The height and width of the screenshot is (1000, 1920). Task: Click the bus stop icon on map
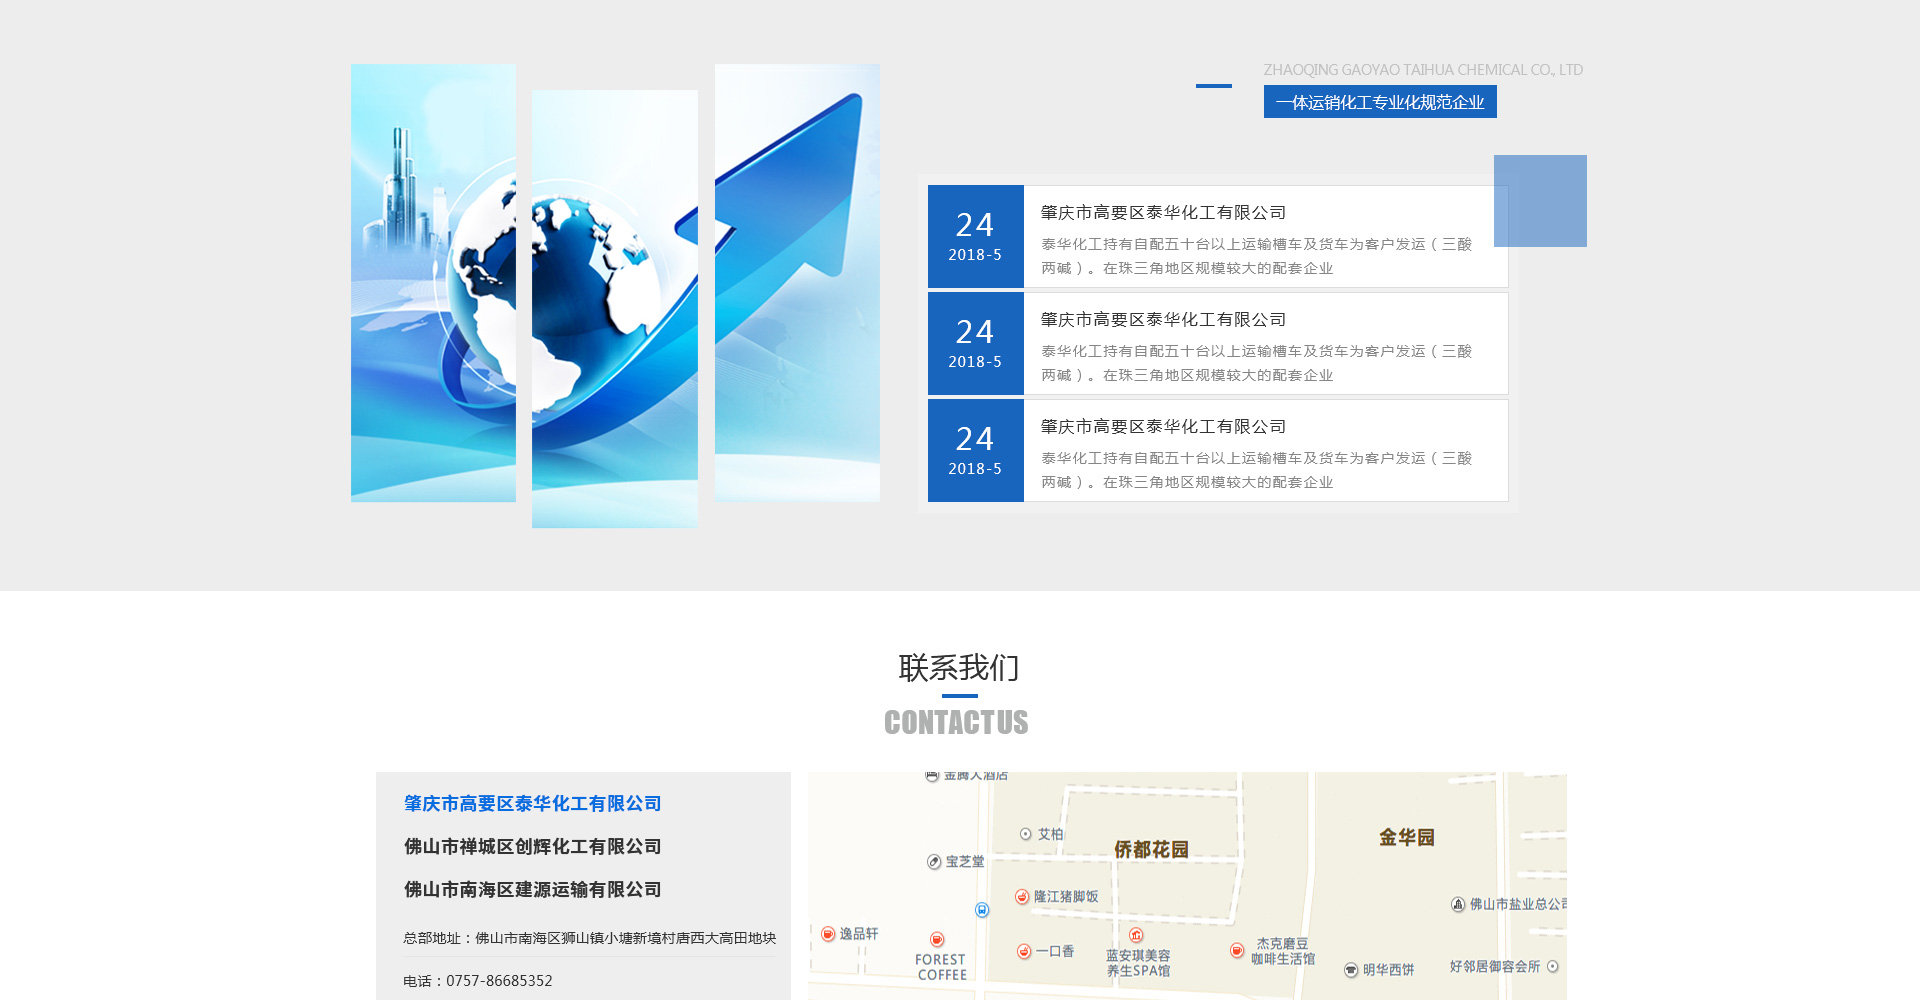click(x=982, y=910)
